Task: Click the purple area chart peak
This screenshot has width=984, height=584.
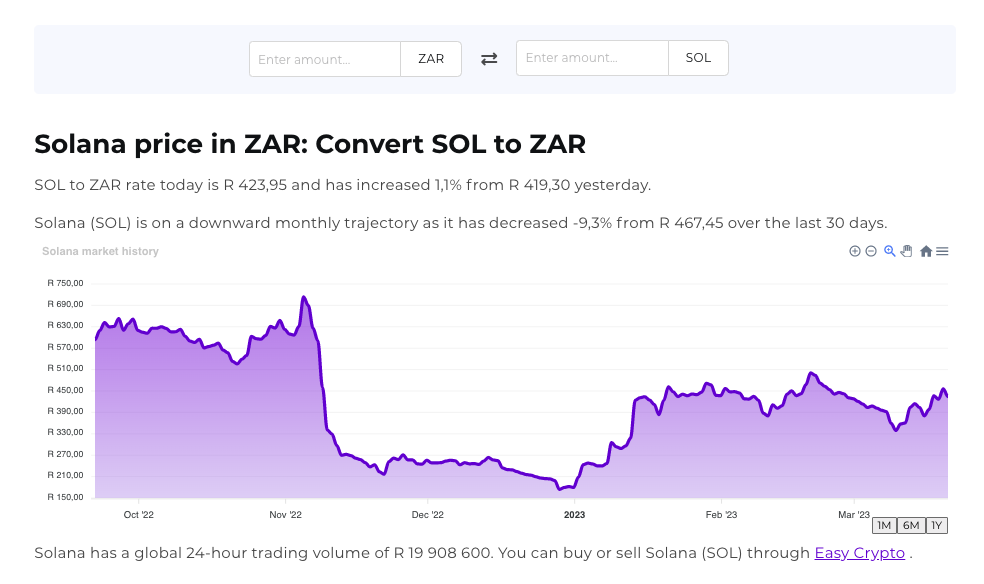Action: (x=304, y=298)
